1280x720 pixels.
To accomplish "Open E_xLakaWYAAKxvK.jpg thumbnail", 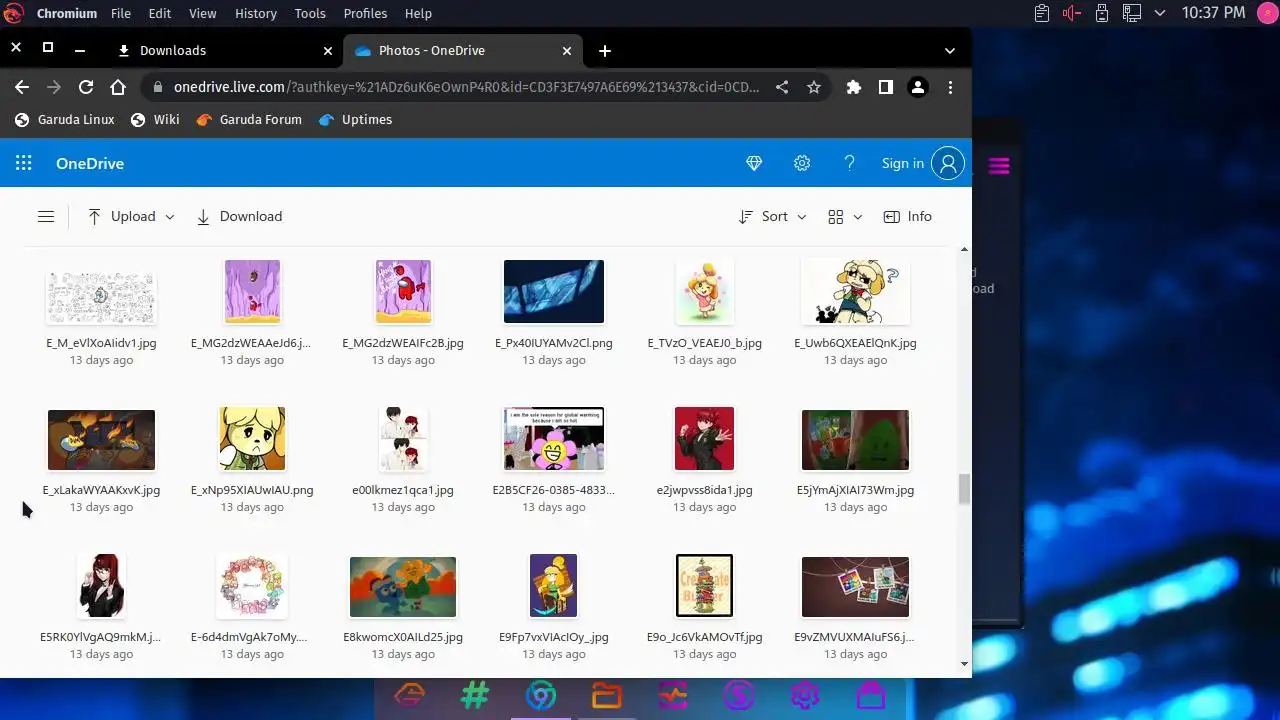I will pos(101,439).
